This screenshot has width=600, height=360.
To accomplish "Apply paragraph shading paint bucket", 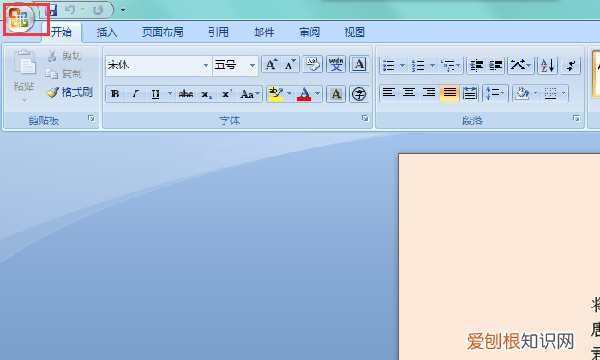I will pyautogui.click(x=522, y=93).
